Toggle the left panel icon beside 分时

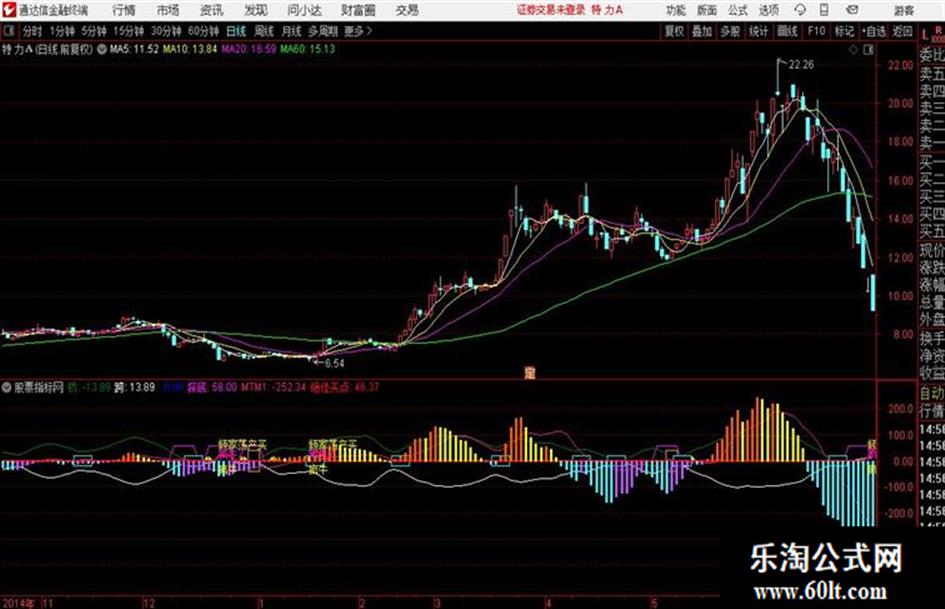click(8, 31)
